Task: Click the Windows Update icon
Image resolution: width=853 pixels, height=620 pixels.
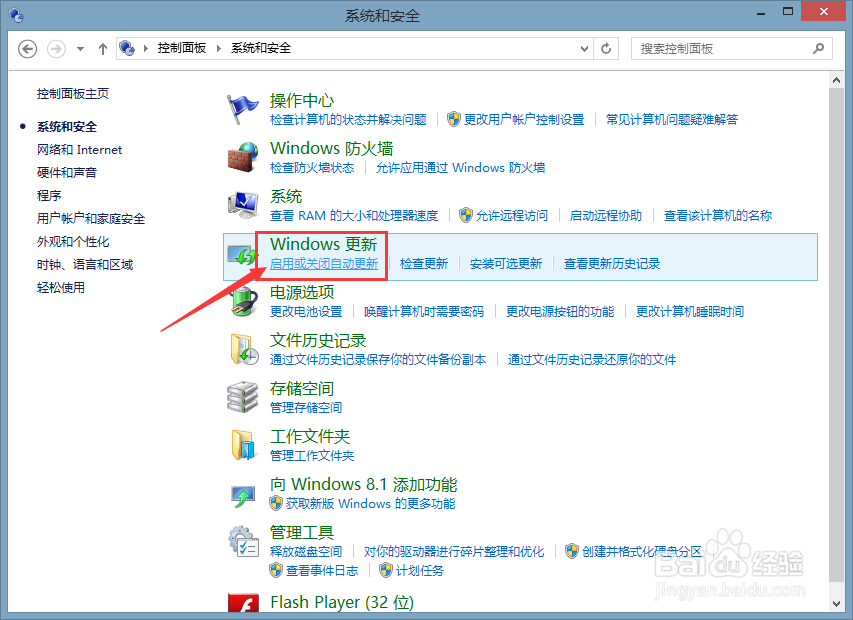Action: pos(242,254)
